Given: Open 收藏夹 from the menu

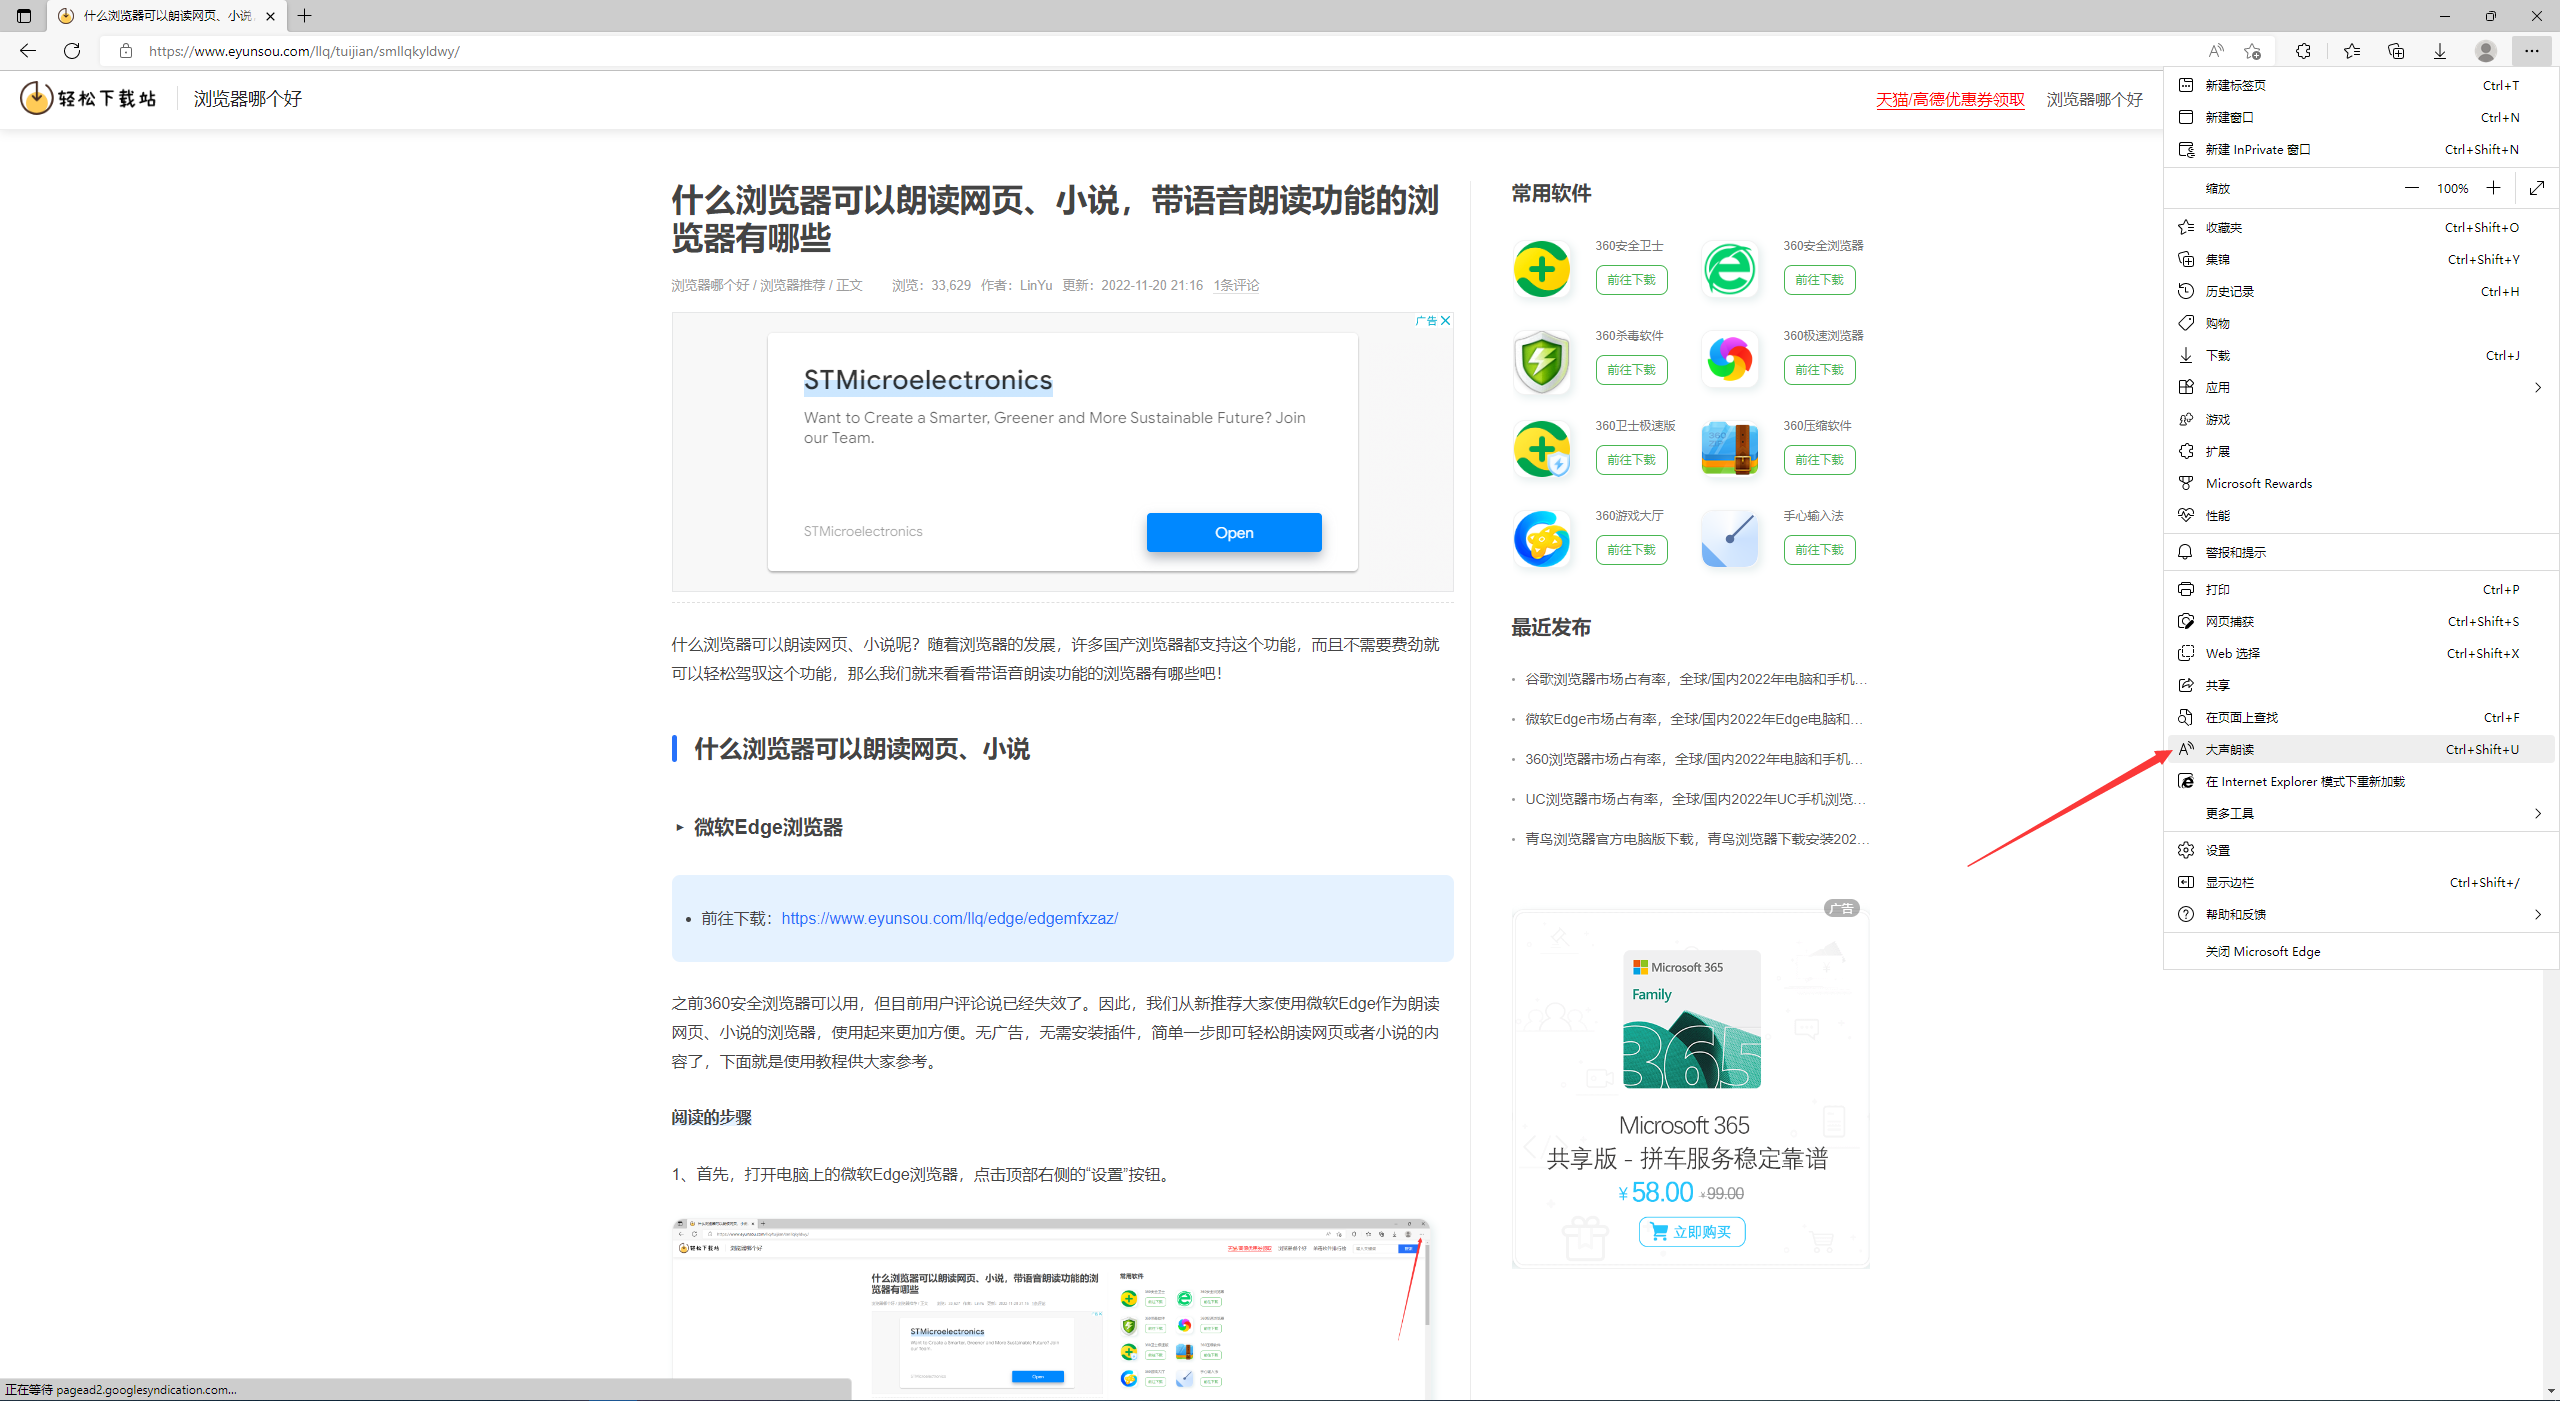Looking at the screenshot, I should point(2360,227).
